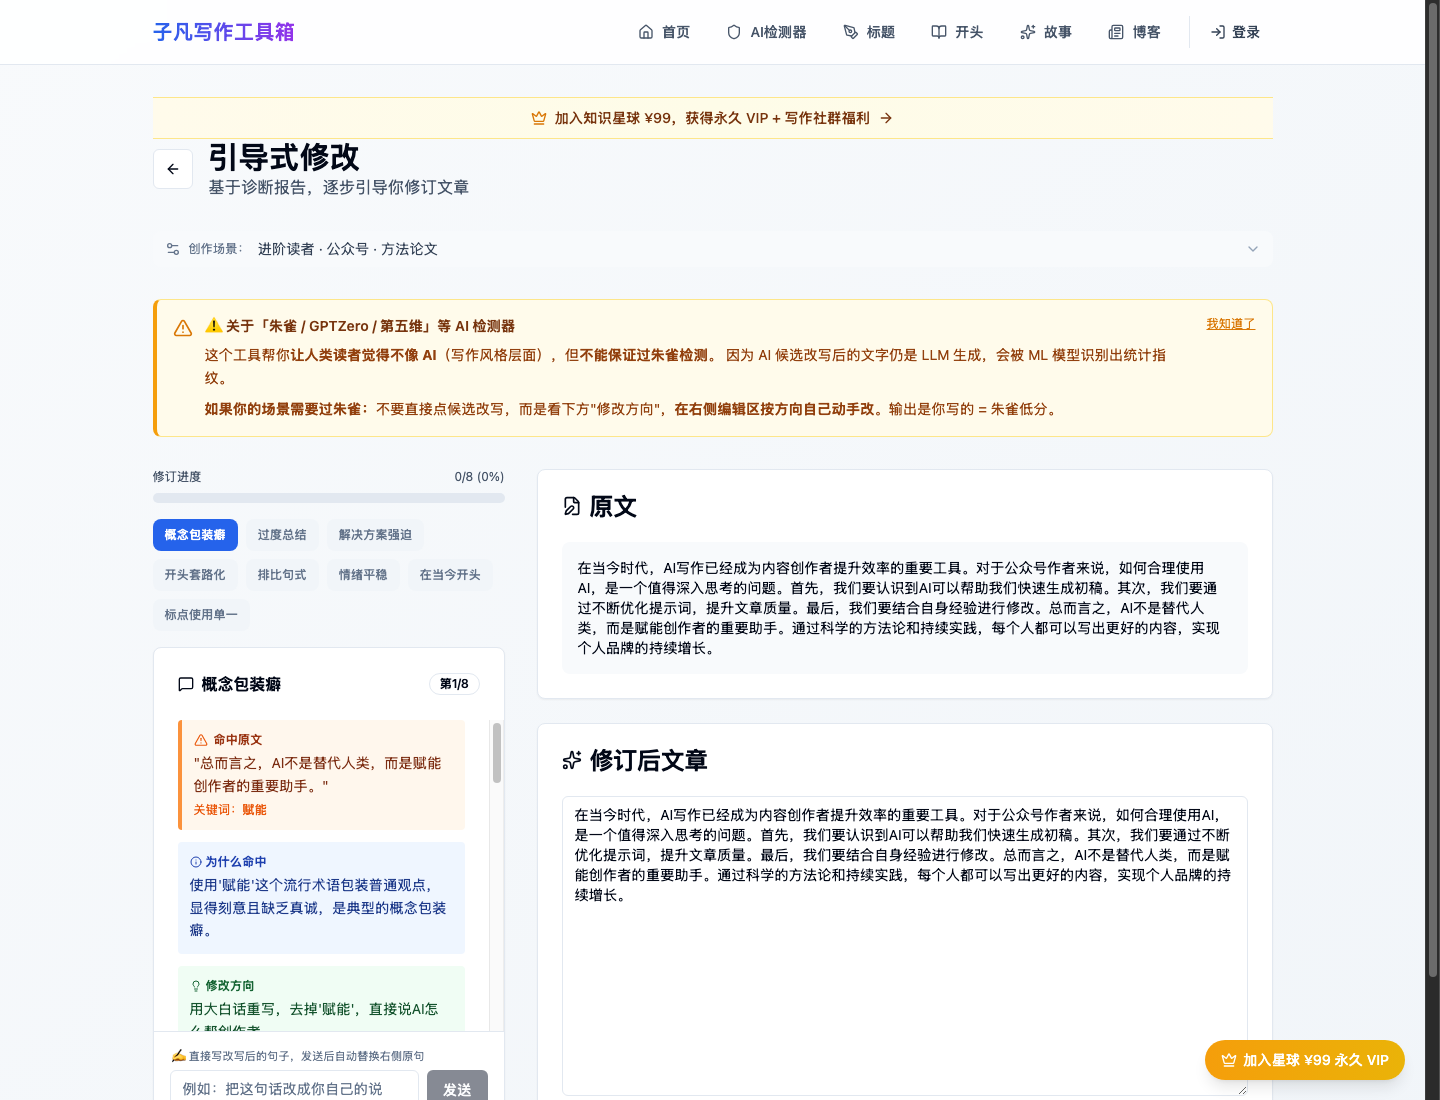Open AI检测器 in the navigation
Screen dimensions: 1440x1100
click(767, 32)
